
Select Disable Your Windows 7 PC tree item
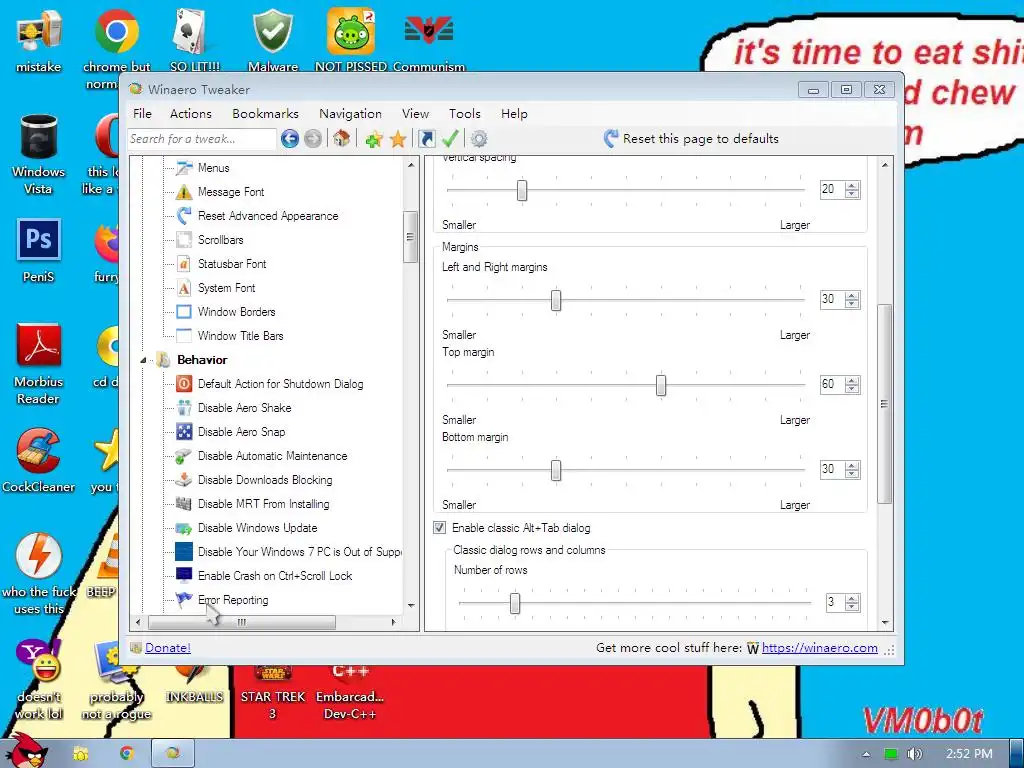point(300,552)
